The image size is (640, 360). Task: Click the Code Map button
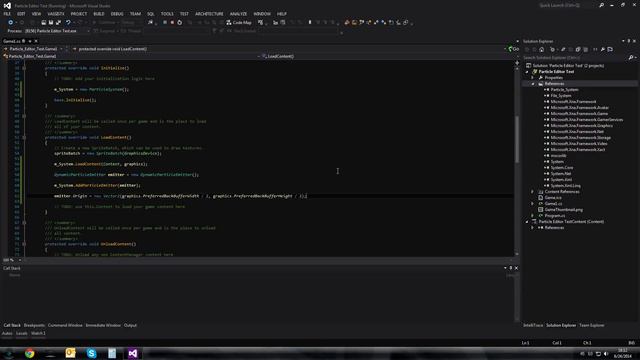(x=239, y=22)
